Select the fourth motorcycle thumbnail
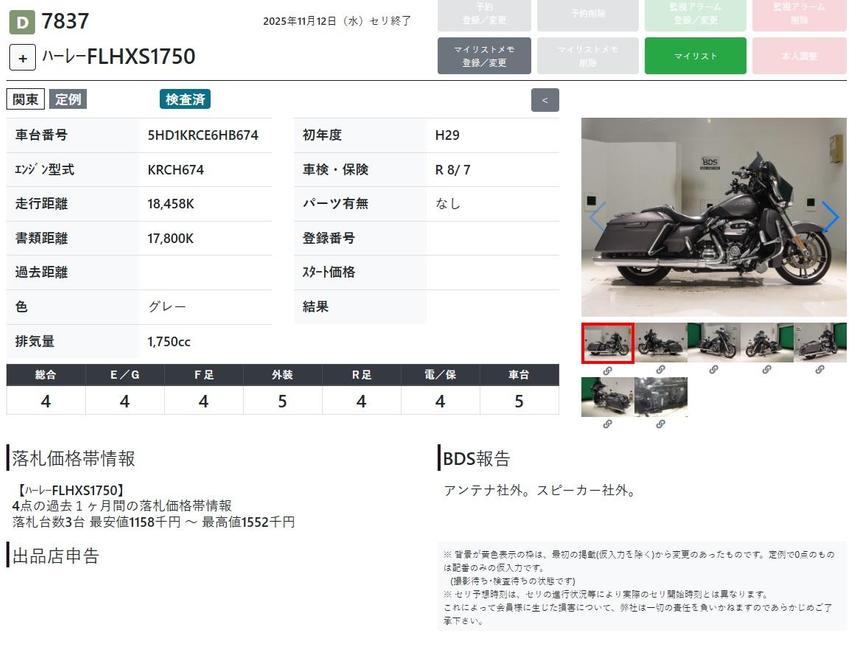 point(767,343)
